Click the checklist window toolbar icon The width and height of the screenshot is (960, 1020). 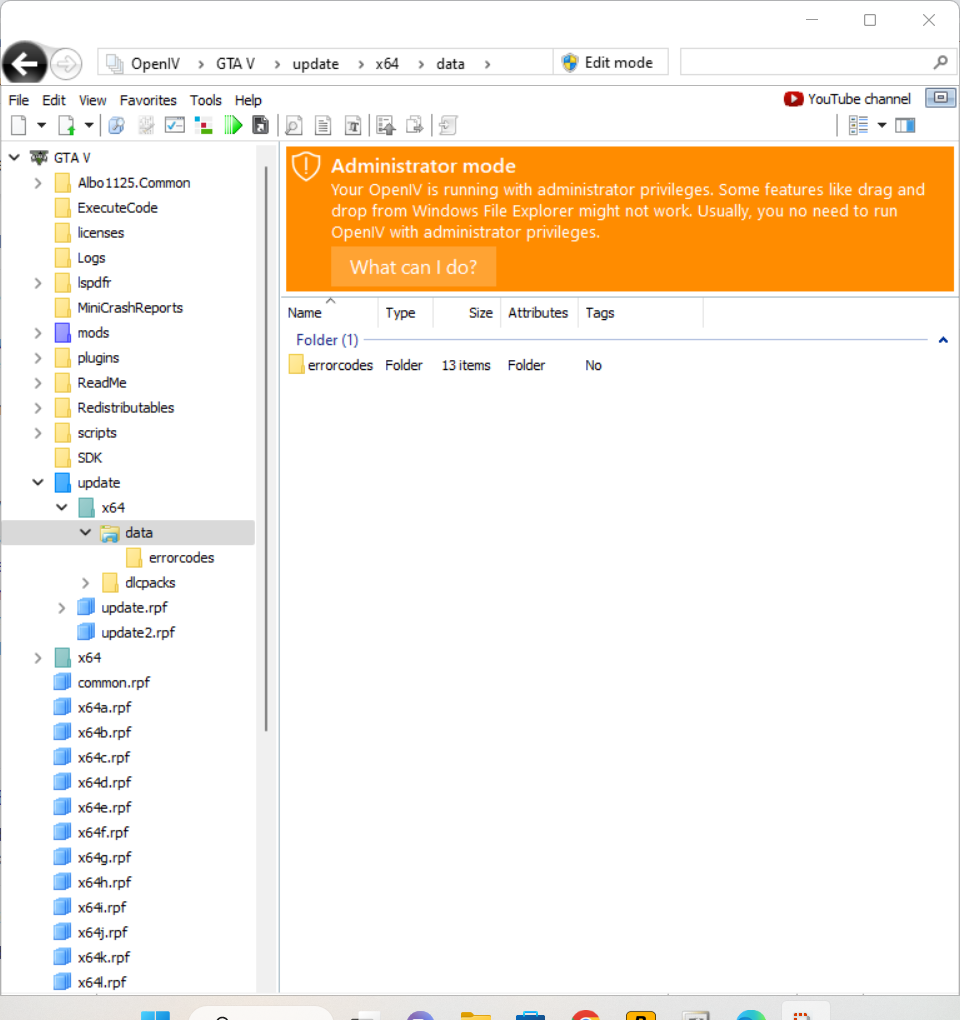(x=175, y=125)
